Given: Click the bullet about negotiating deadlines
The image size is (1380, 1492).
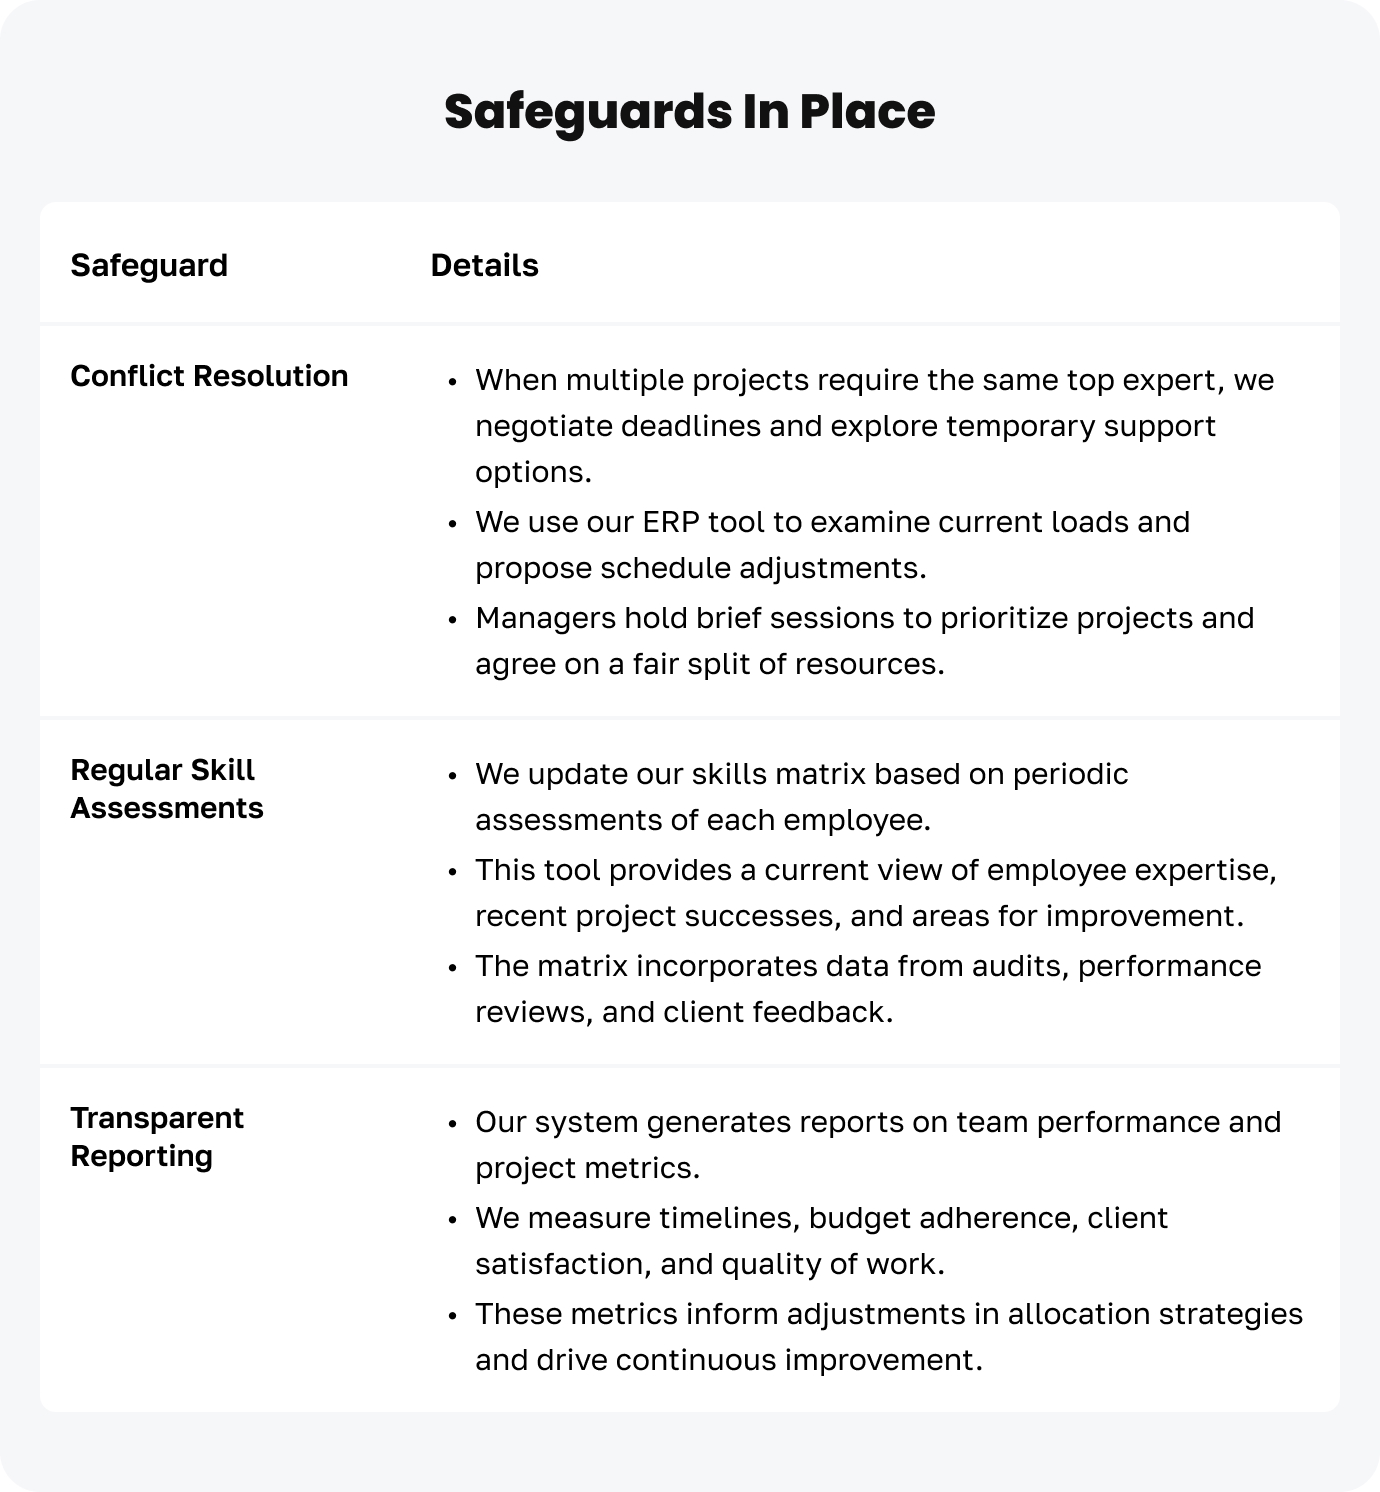Looking at the screenshot, I should coord(874,426).
